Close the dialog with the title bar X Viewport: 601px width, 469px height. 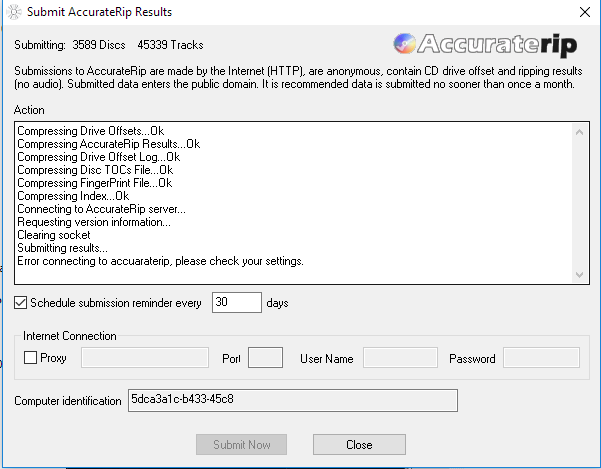[583, 12]
